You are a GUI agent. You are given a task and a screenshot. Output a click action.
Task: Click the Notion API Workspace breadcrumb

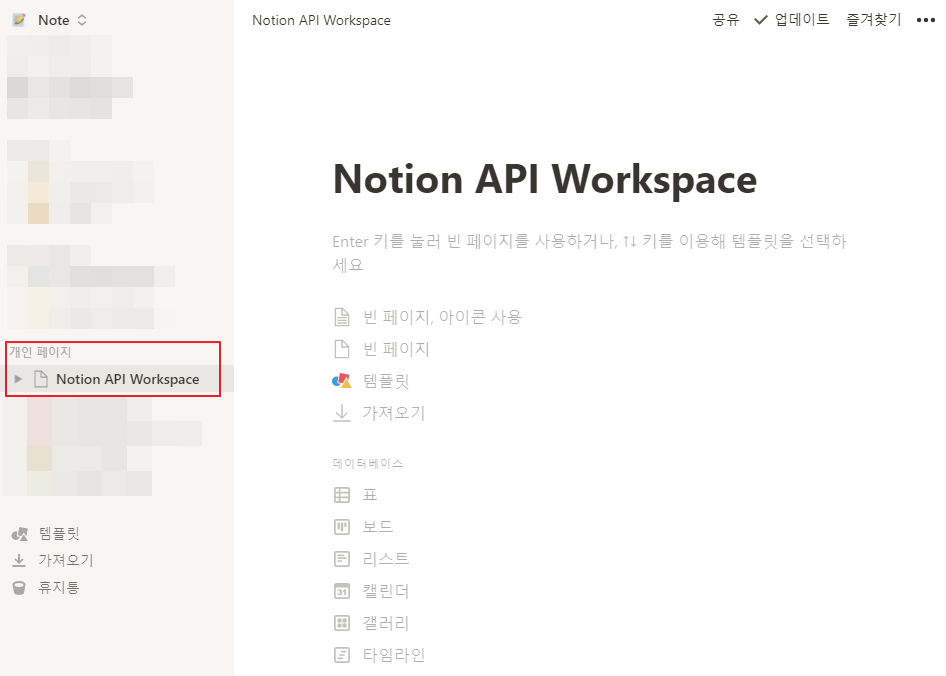pyautogui.click(x=321, y=21)
